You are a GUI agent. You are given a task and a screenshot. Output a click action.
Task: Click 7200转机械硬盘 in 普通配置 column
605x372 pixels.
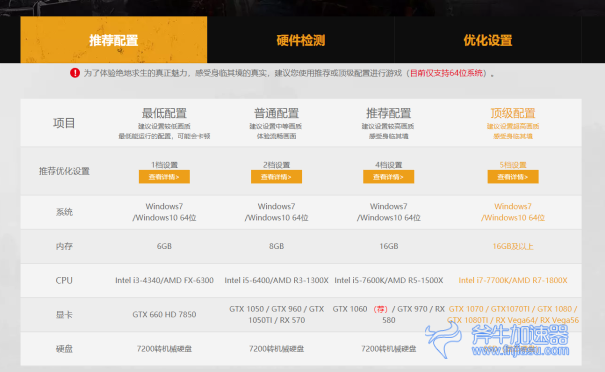(276, 349)
